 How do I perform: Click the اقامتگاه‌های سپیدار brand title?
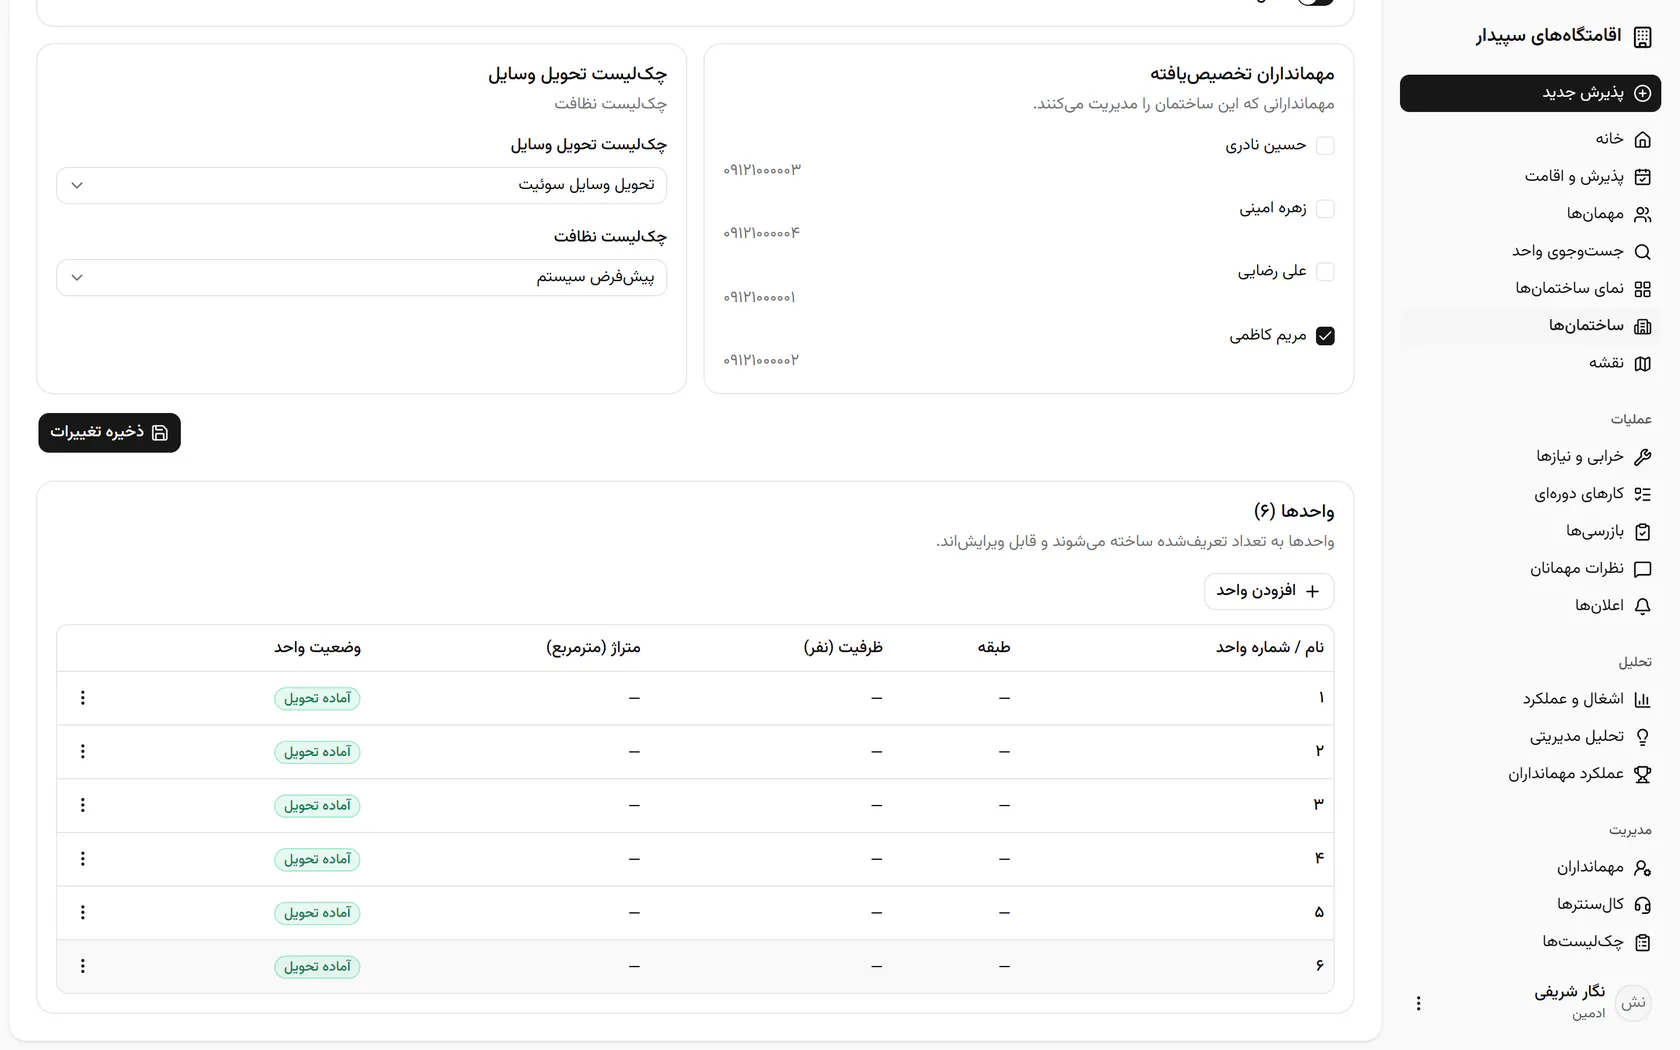pos(1548,36)
